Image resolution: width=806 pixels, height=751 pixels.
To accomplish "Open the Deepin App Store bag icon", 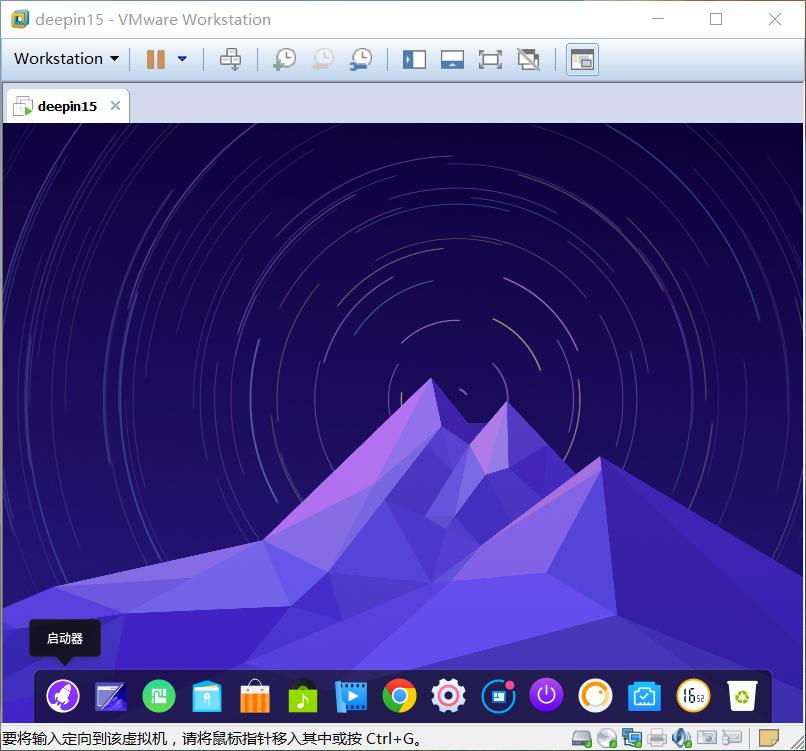I will (x=255, y=696).
